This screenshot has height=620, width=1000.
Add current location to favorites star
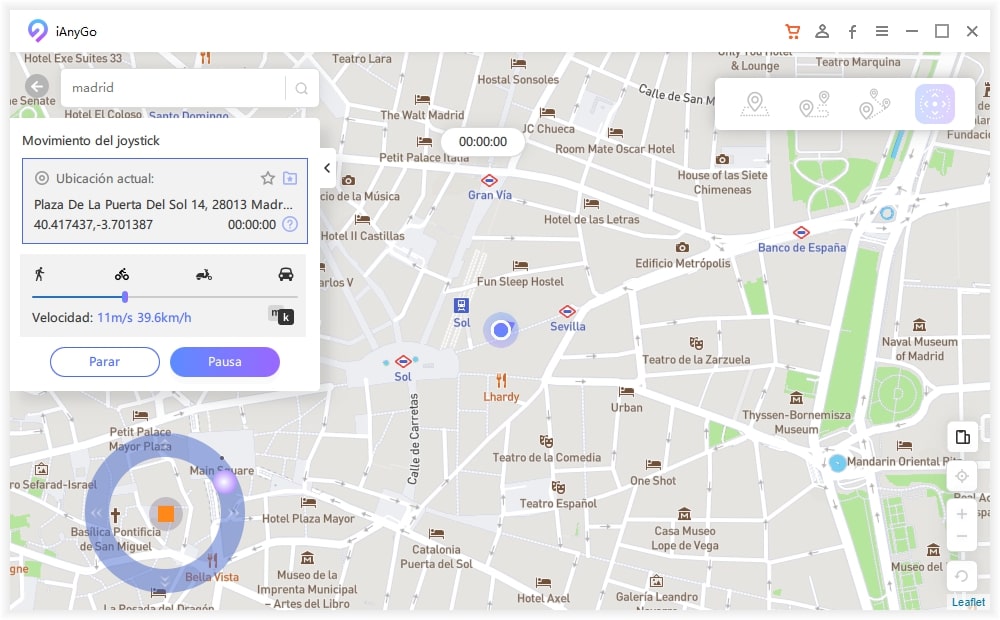click(x=268, y=178)
